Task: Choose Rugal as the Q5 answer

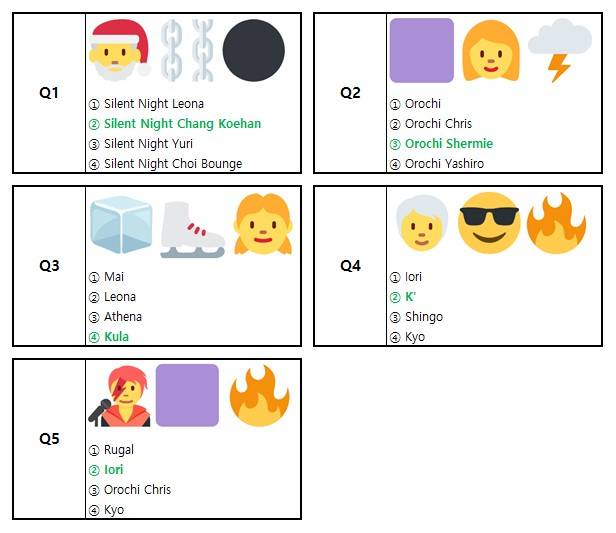Action: coord(118,450)
